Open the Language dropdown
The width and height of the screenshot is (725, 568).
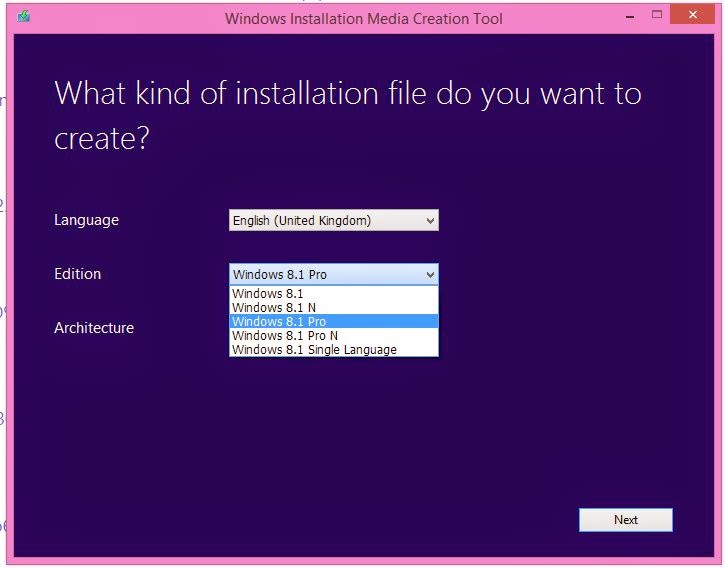click(x=333, y=220)
